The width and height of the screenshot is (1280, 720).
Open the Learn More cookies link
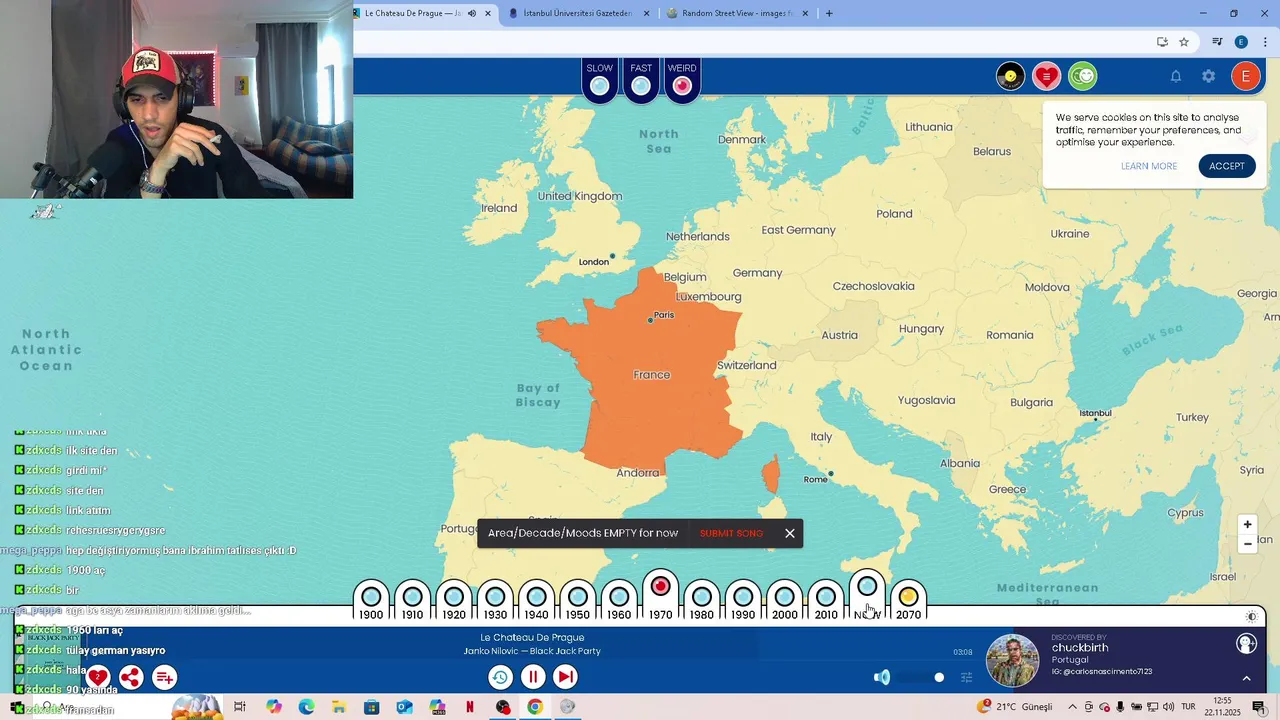(1149, 166)
